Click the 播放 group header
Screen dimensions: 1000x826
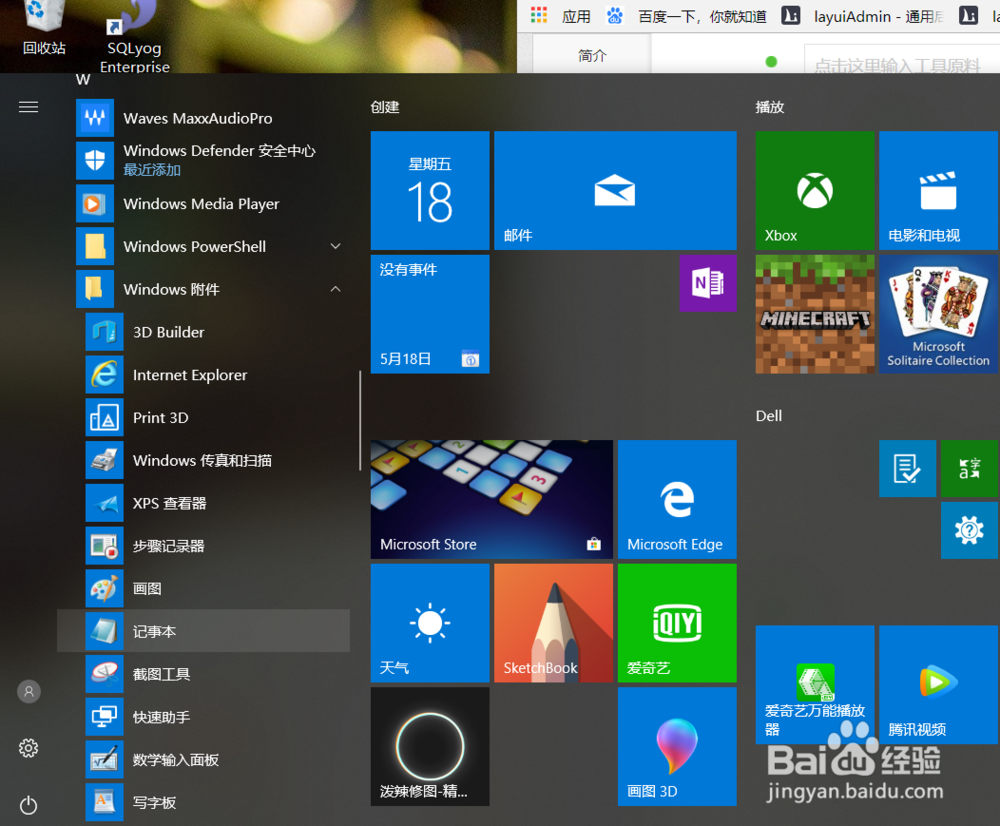pos(770,107)
